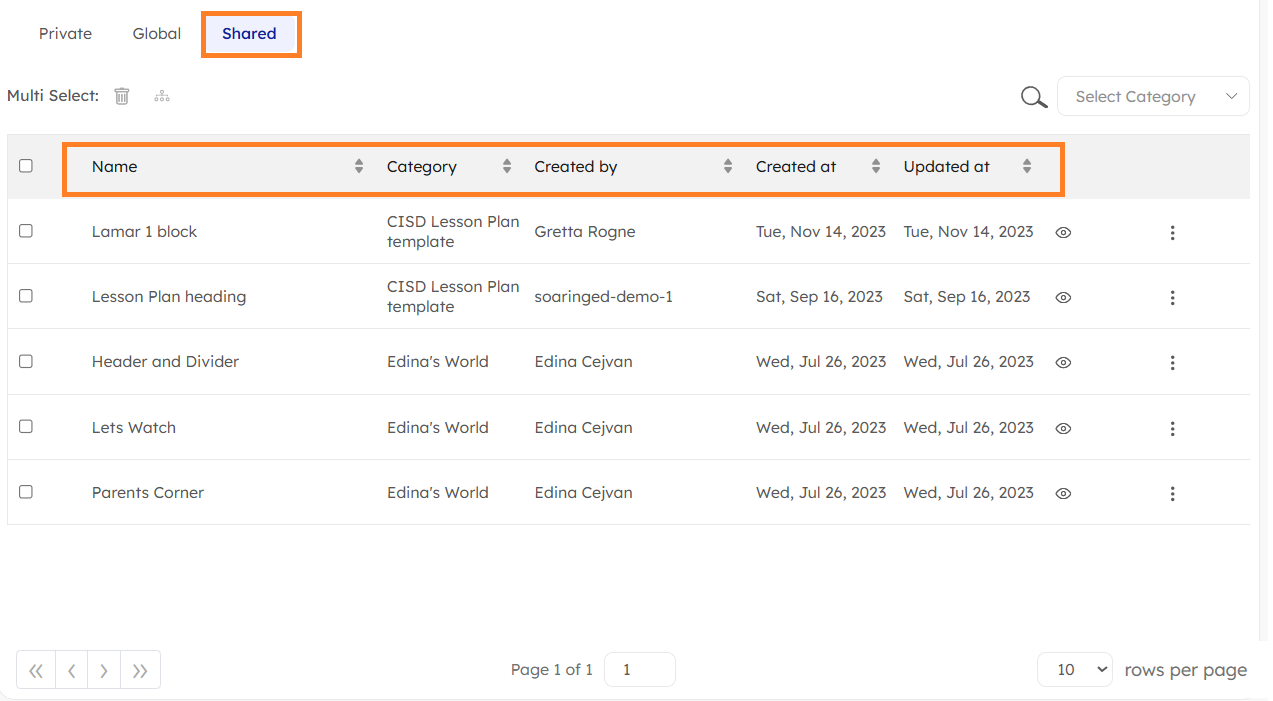Tick the Header and Divider checkbox
1273x701 pixels.
(26, 361)
